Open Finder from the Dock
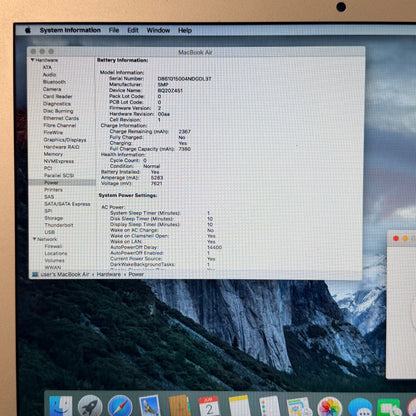Viewport: 416px width, 416px height. (x=60, y=406)
